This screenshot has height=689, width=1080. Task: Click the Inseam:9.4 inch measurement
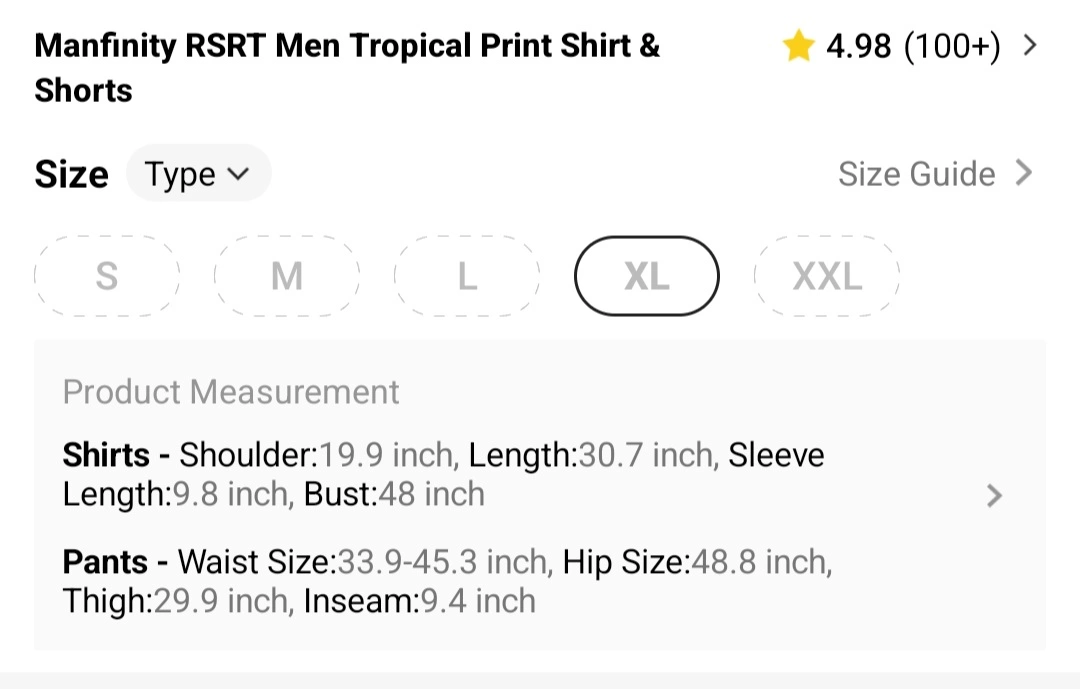click(419, 601)
